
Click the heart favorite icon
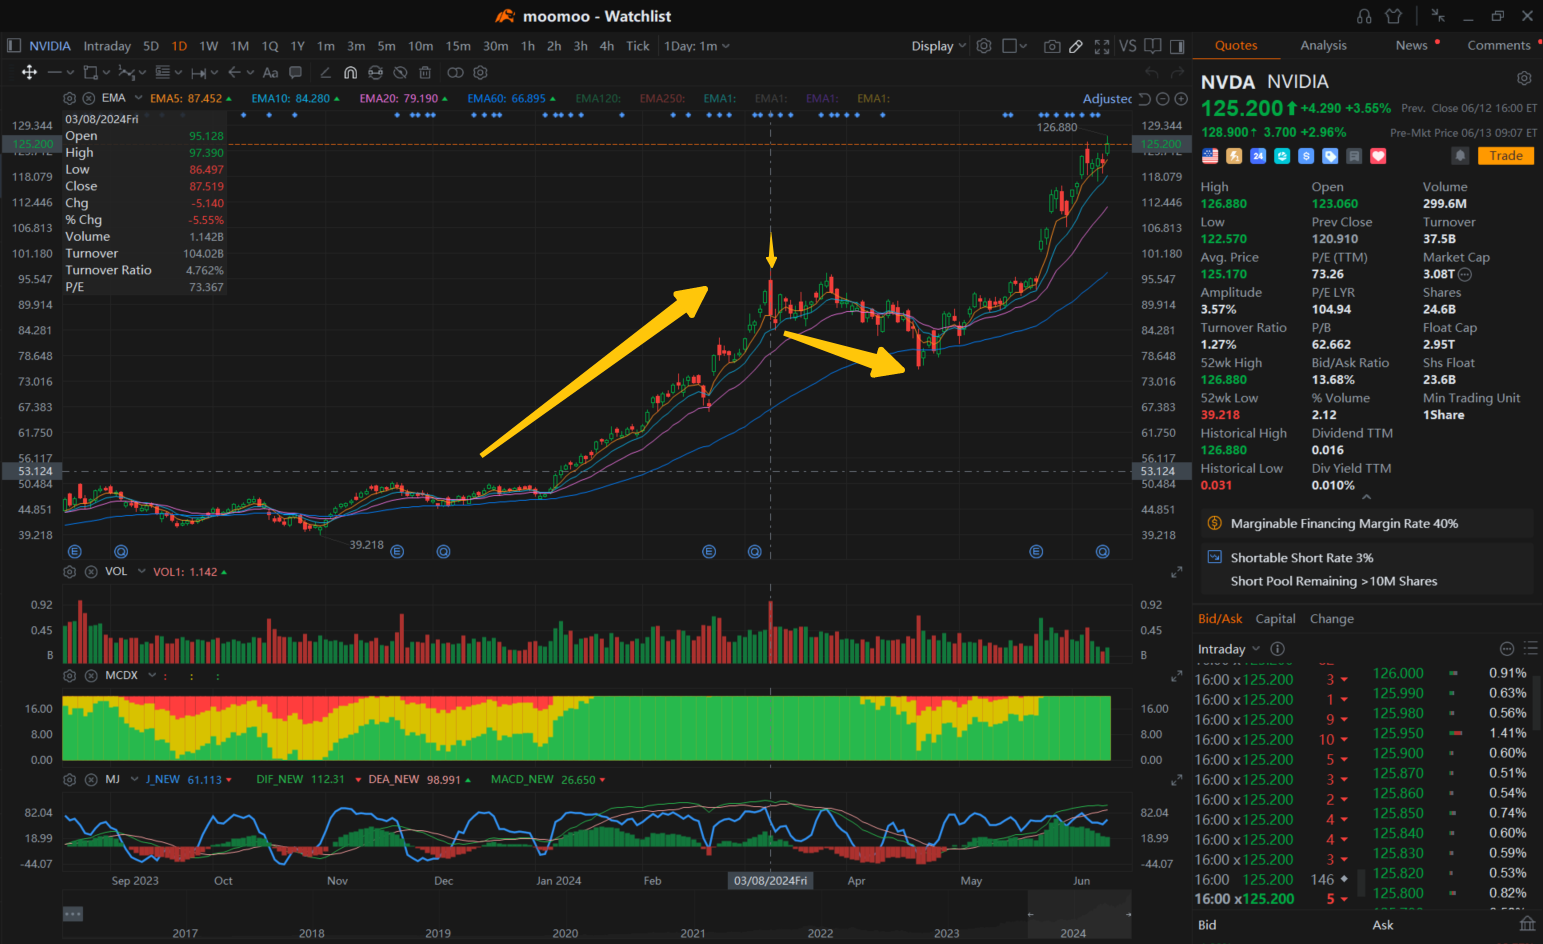point(1378,156)
